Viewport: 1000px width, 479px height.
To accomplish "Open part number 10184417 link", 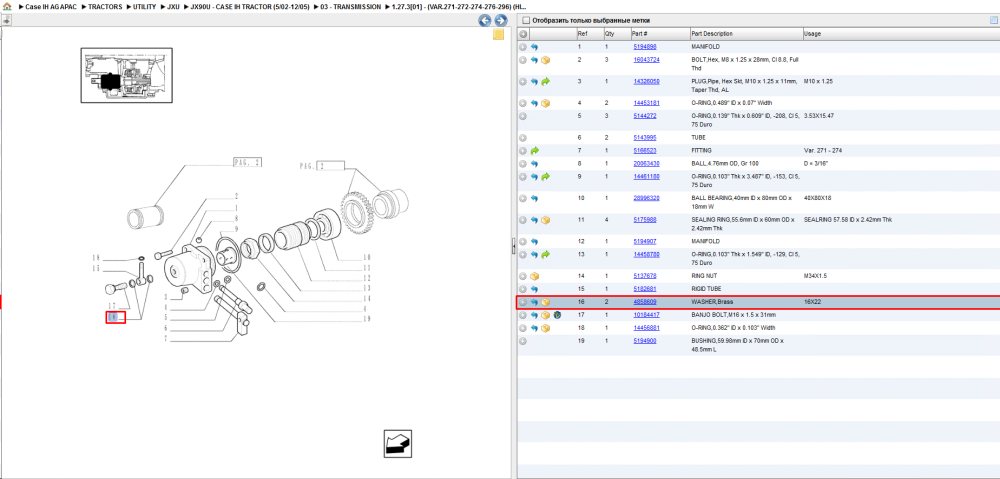I will pos(646,315).
